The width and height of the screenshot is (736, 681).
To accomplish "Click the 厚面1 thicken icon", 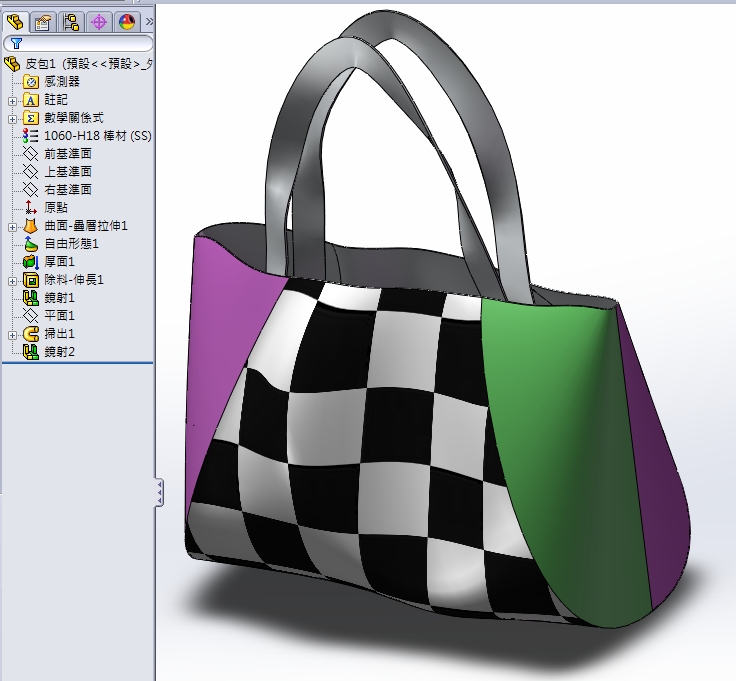I will 31,261.
